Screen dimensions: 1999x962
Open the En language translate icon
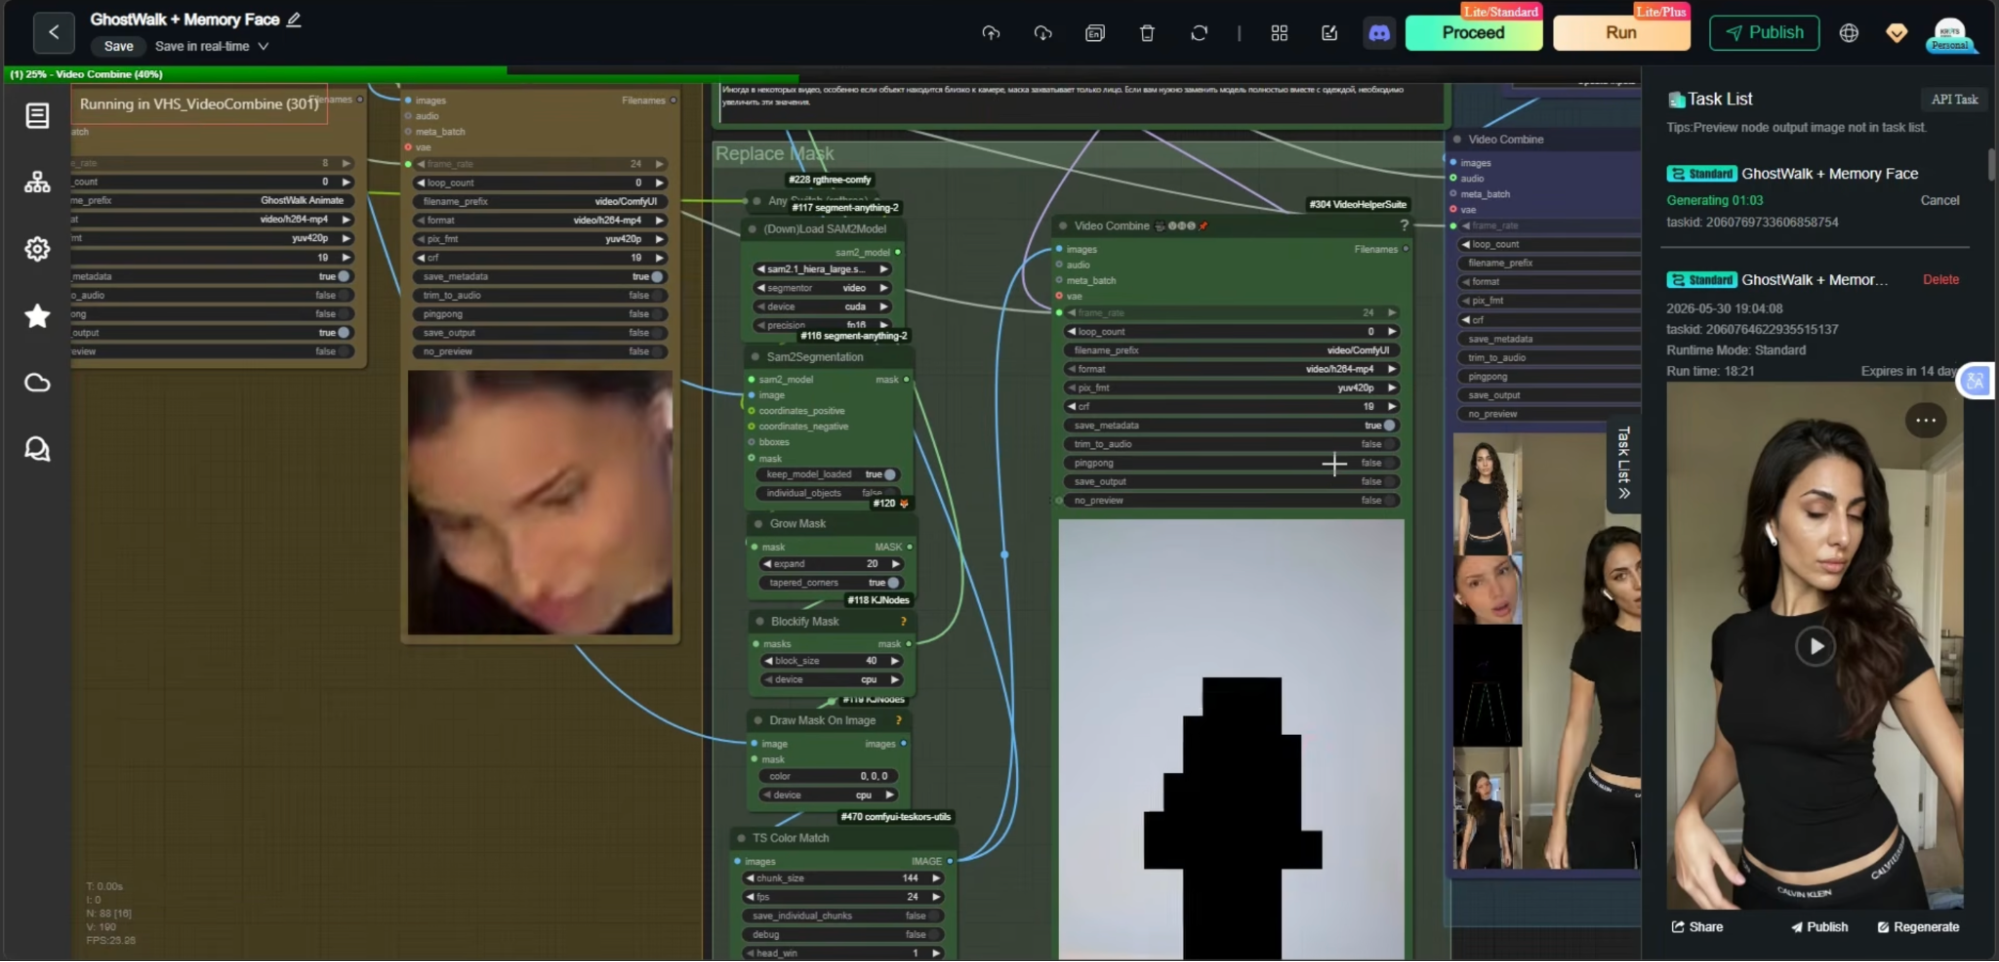point(1095,33)
